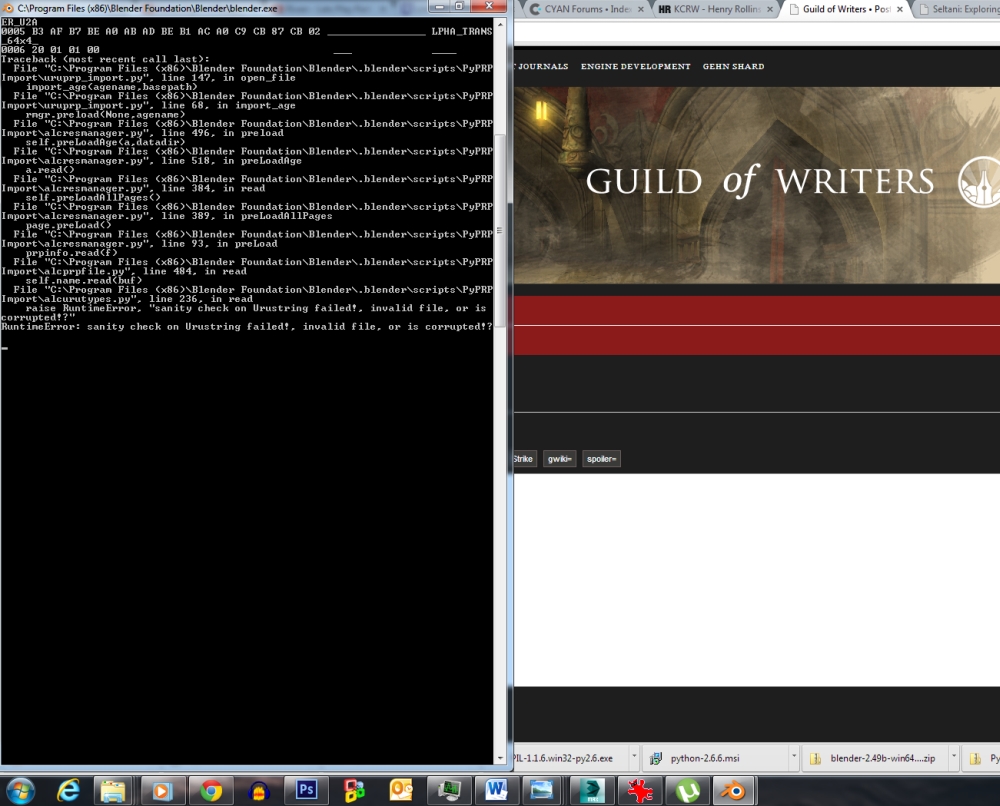The image size is (1000, 806).
Task: Open the blender-2.49b-win64 zip download
Action: 883,758
